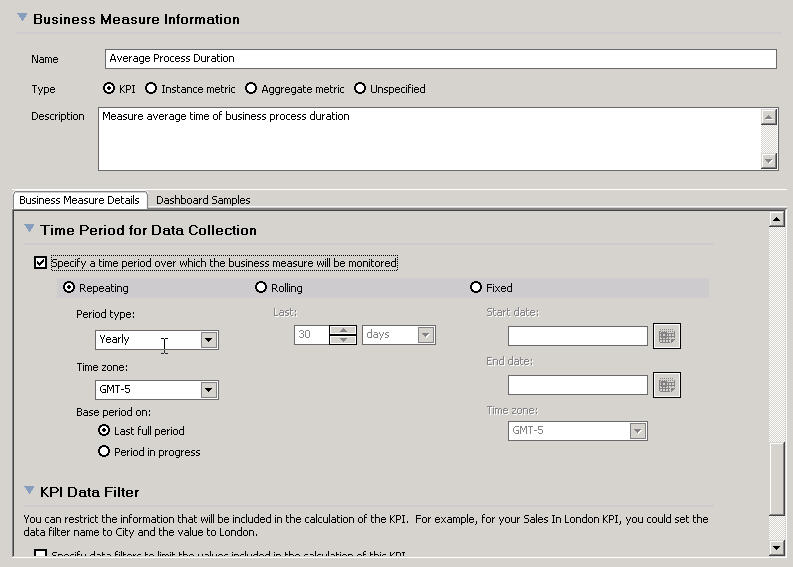Collapse the KPI Data Filter section
The height and width of the screenshot is (567, 793).
pos(29,491)
